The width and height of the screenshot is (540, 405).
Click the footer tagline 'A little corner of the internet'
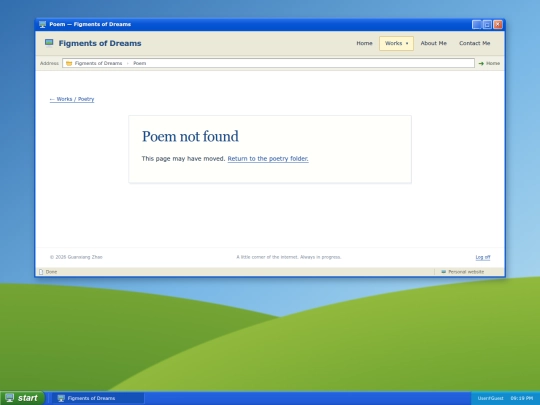coord(289,257)
